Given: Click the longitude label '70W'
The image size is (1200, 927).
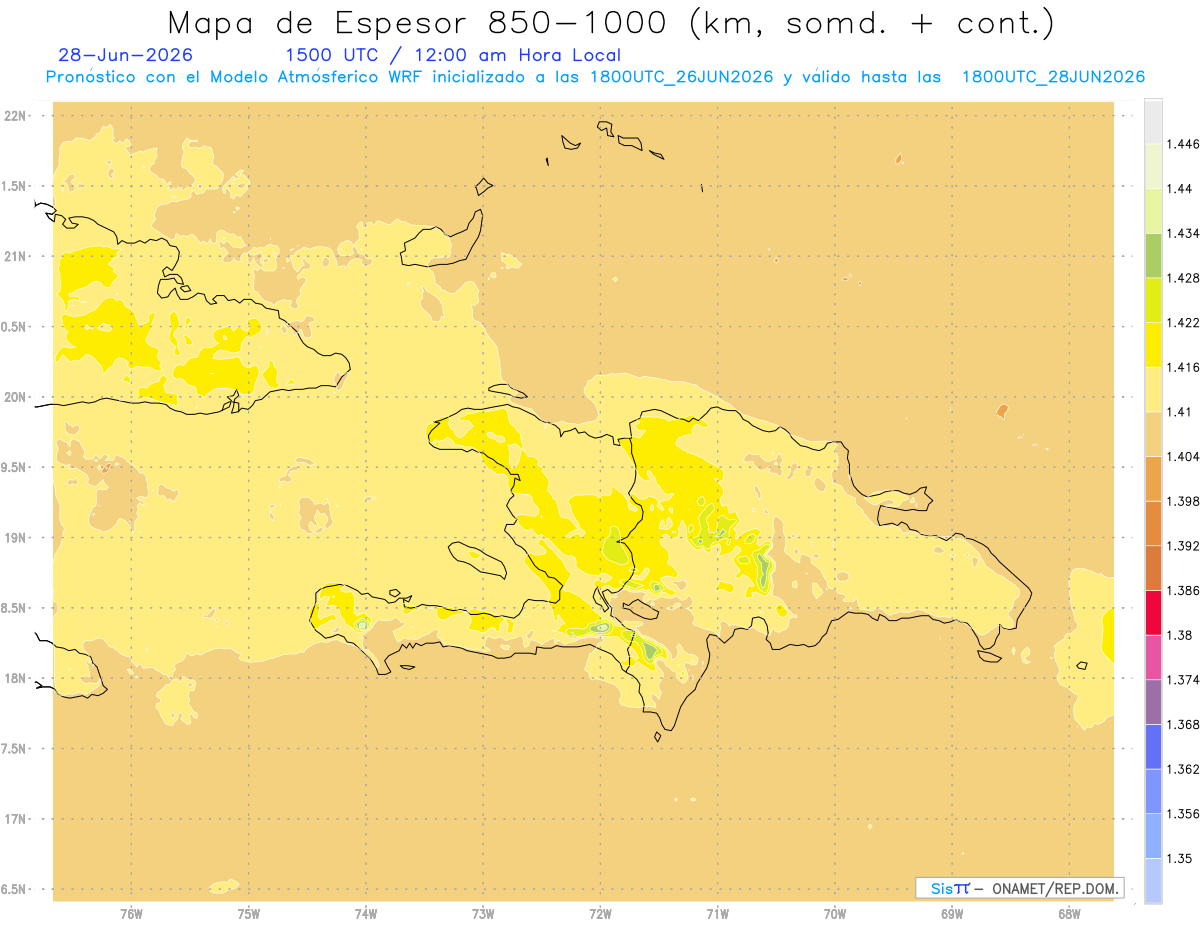Looking at the screenshot, I should pyautogui.click(x=835, y=914).
